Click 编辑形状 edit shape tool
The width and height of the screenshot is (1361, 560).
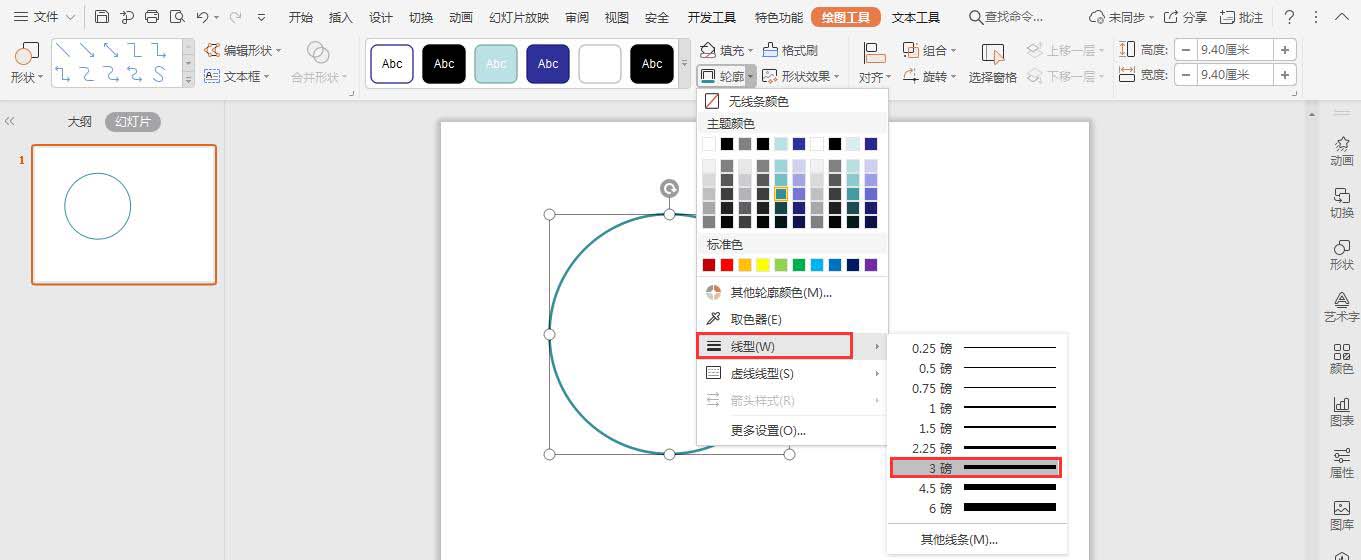242,50
